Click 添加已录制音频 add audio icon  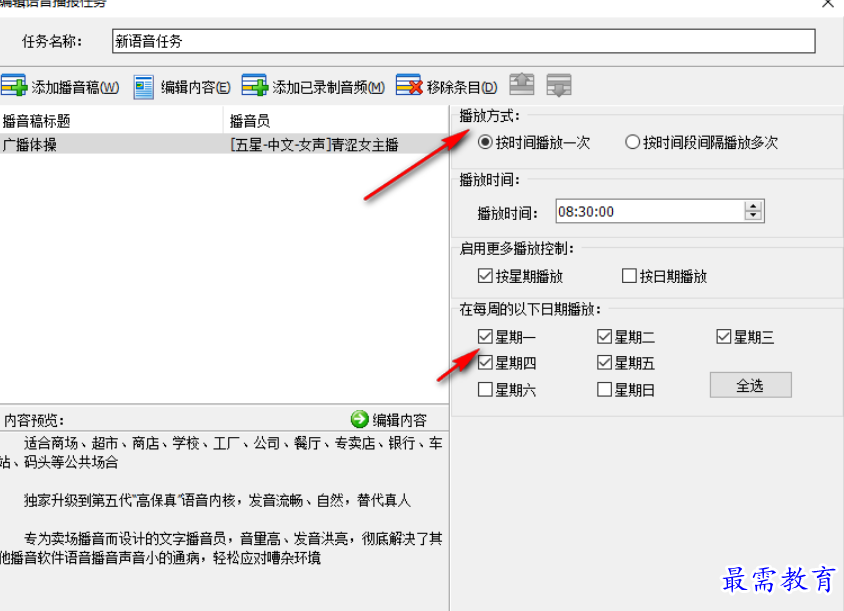tap(255, 86)
